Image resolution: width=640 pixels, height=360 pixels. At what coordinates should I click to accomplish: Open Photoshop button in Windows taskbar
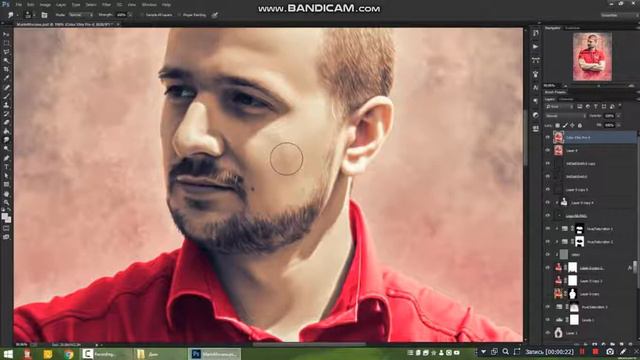(x=214, y=354)
